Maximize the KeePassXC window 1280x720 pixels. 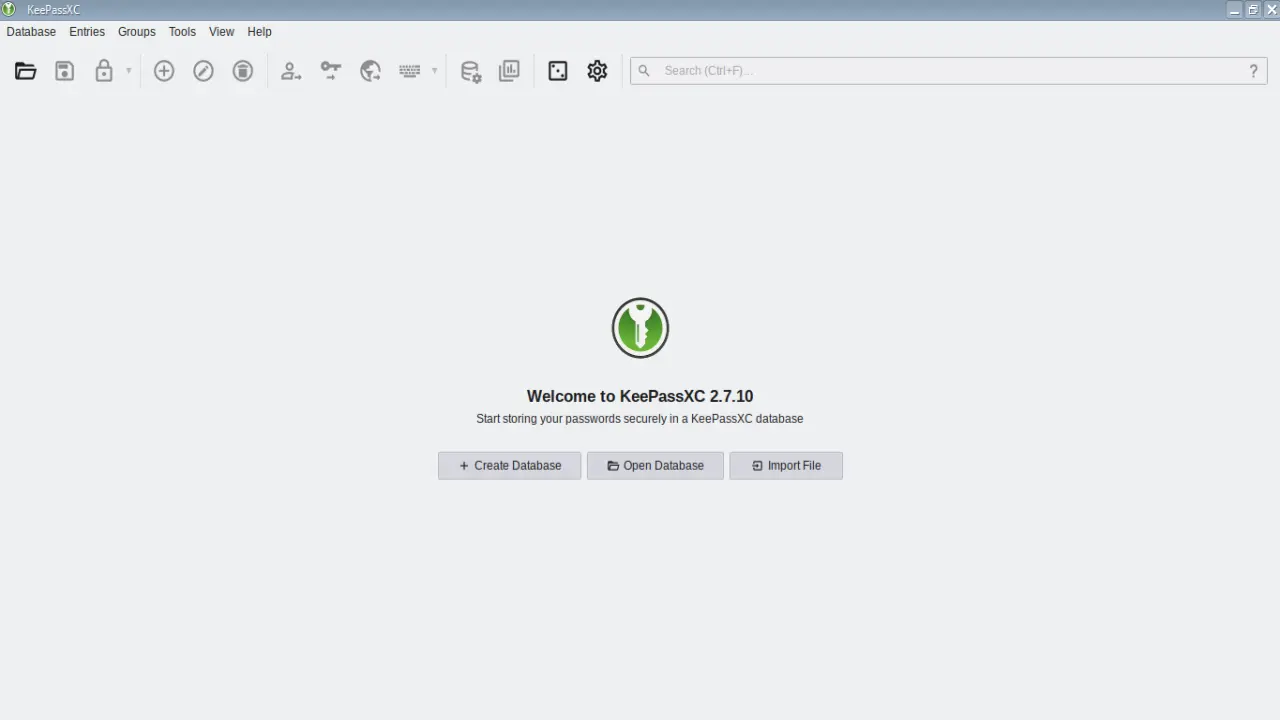coord(1253,10)
